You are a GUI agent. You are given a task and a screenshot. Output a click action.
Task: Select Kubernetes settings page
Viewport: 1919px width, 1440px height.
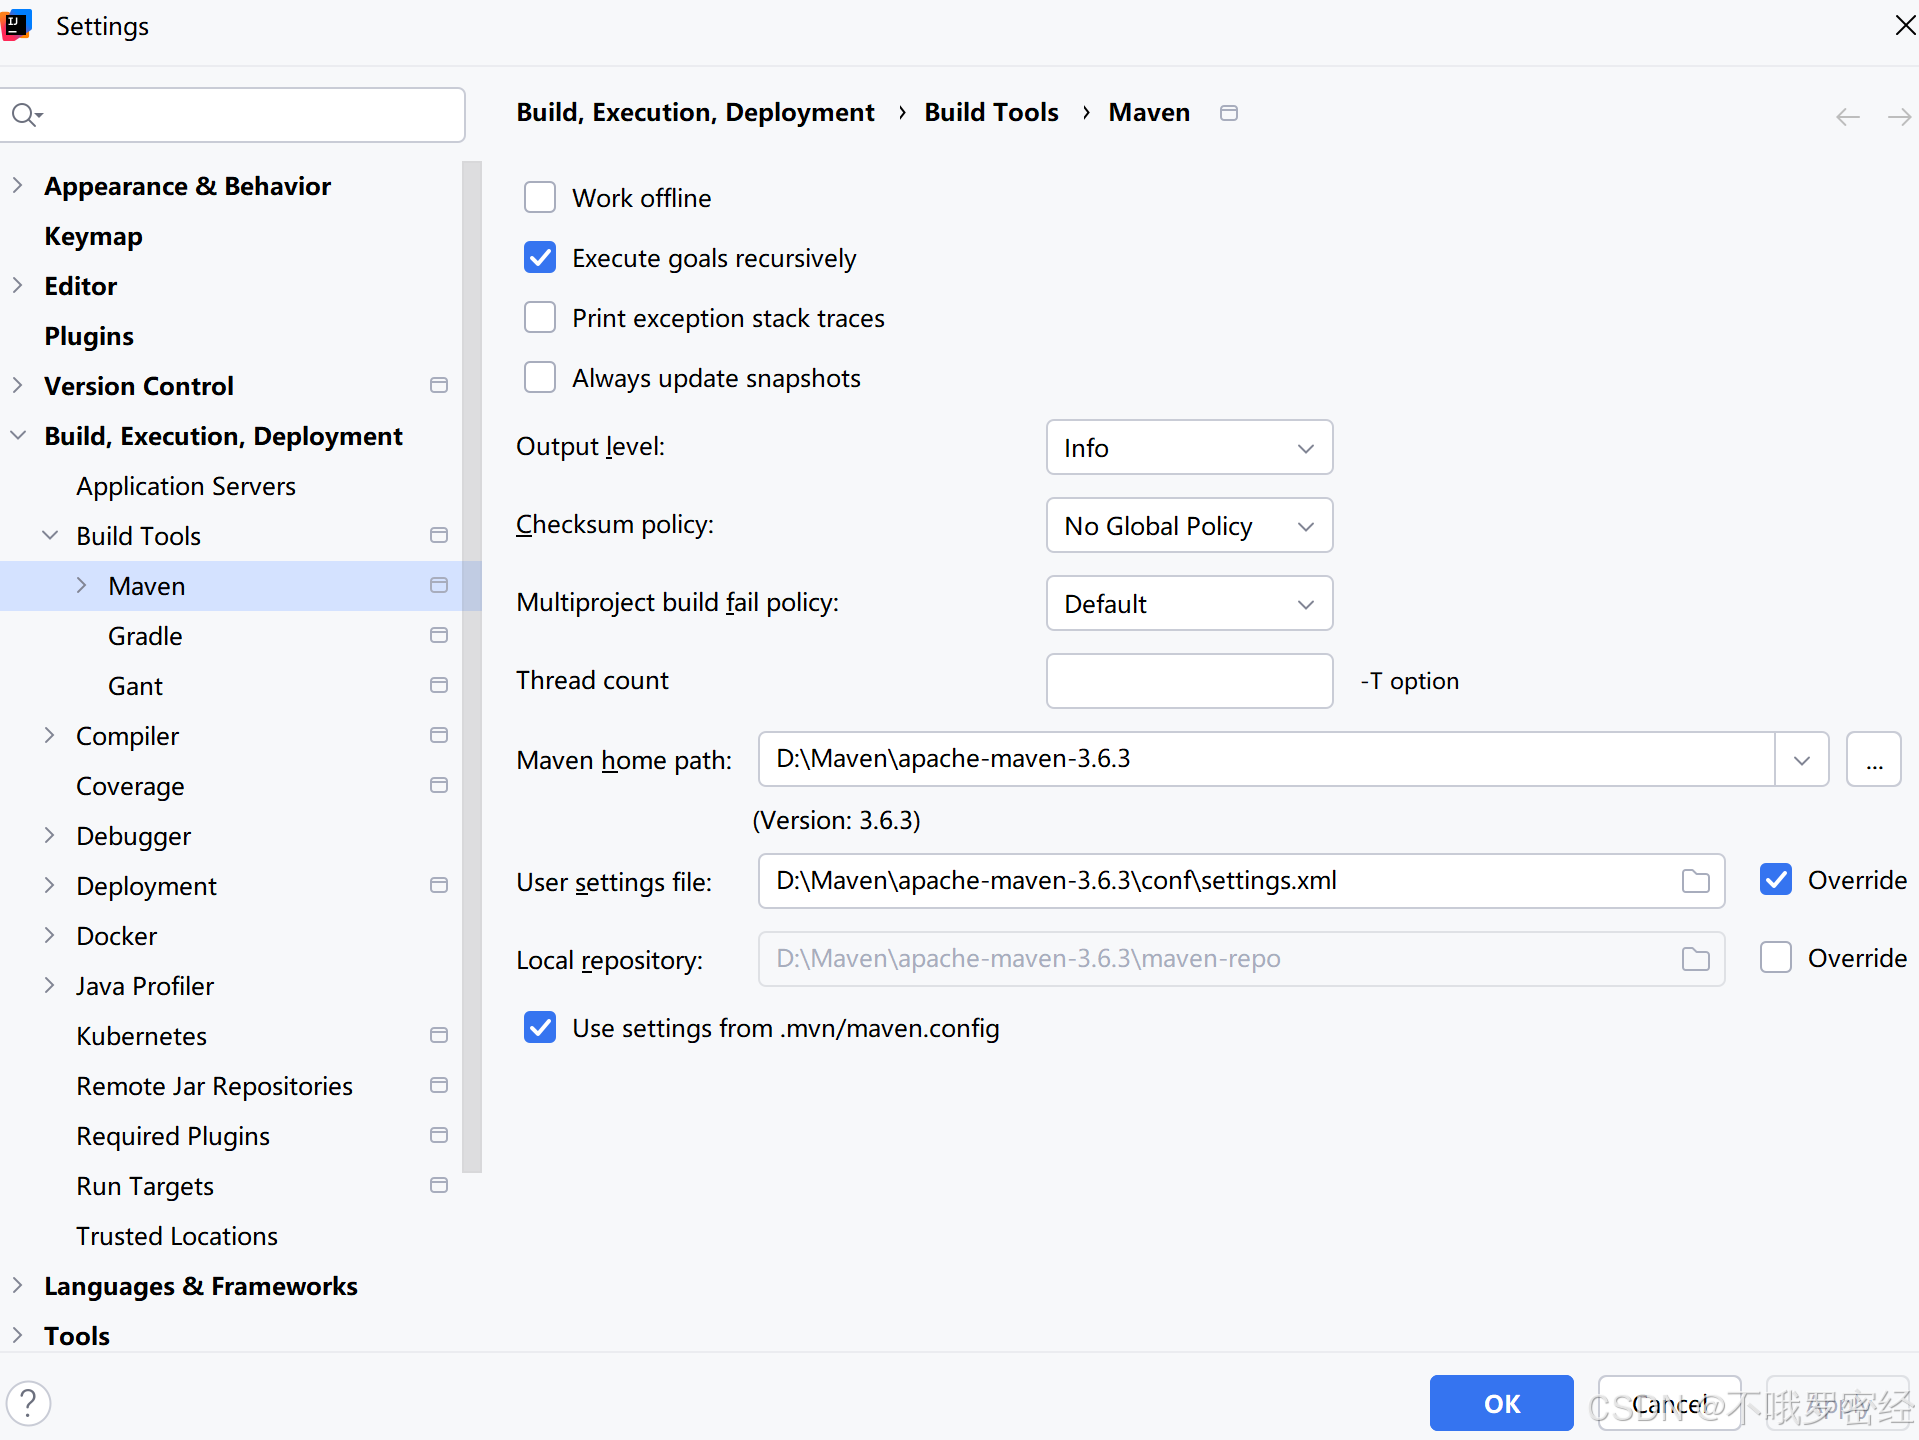(x=141, y=1036)
